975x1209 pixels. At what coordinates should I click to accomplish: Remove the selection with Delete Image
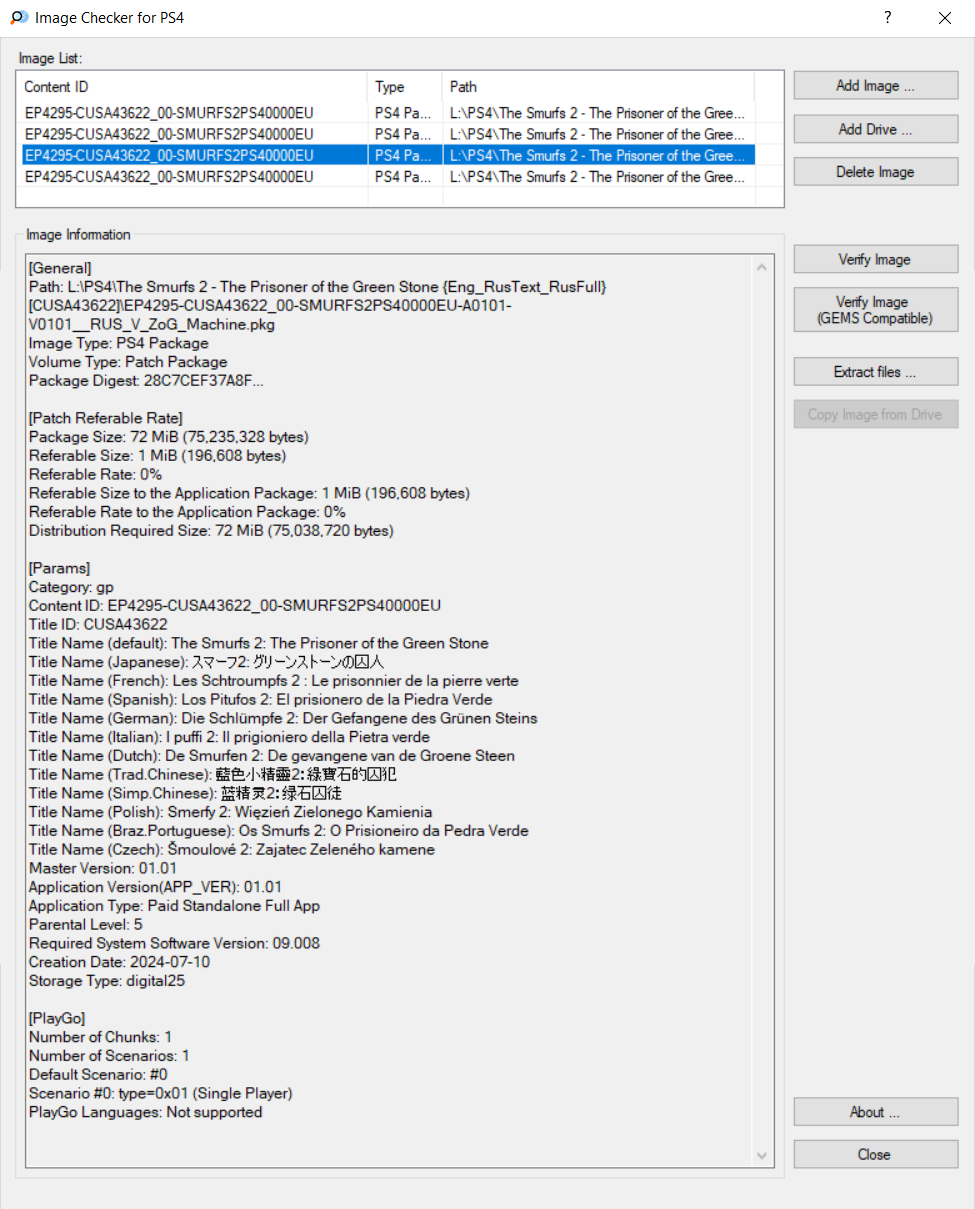point(876,172)
